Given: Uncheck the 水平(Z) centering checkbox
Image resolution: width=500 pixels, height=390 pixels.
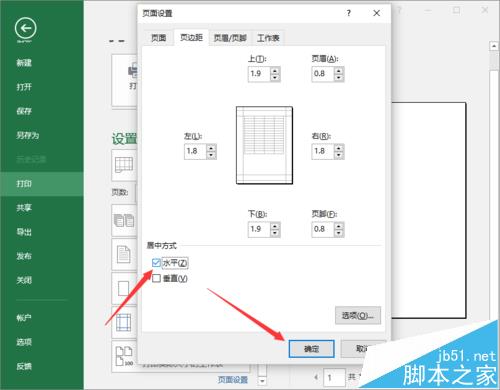Looking at the screenshot, I should (156, 263).
